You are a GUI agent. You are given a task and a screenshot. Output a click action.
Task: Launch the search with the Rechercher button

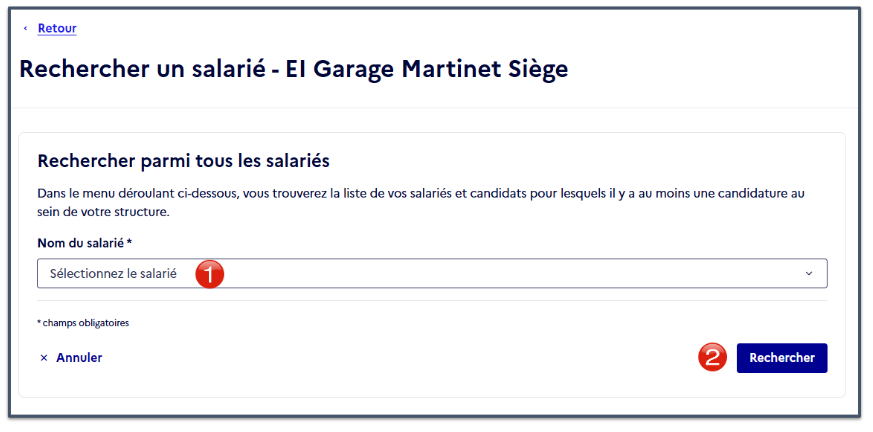[782, 358]
